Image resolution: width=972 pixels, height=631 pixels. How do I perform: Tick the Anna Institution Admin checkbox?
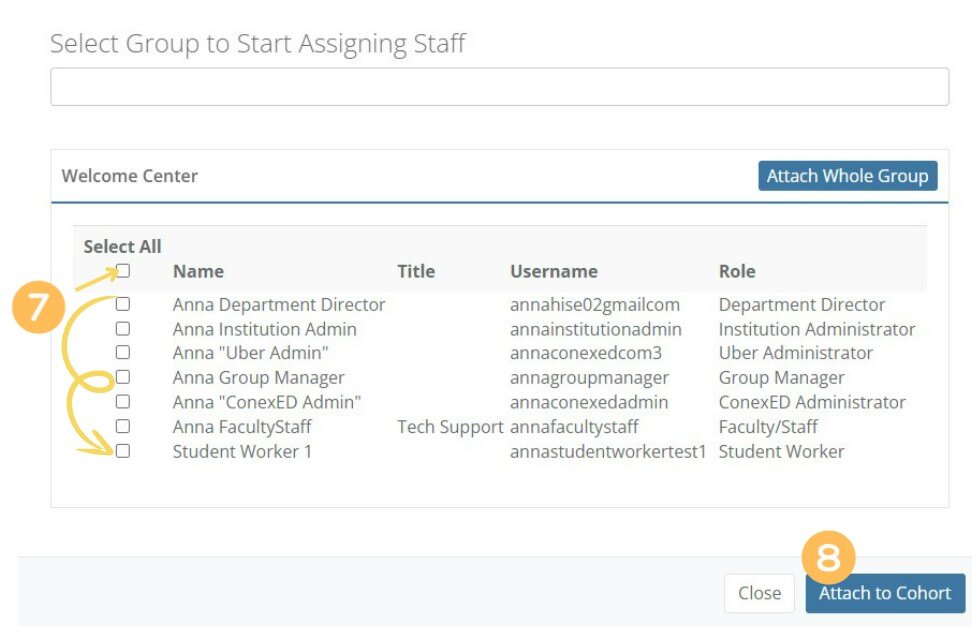tap(123, 328)
